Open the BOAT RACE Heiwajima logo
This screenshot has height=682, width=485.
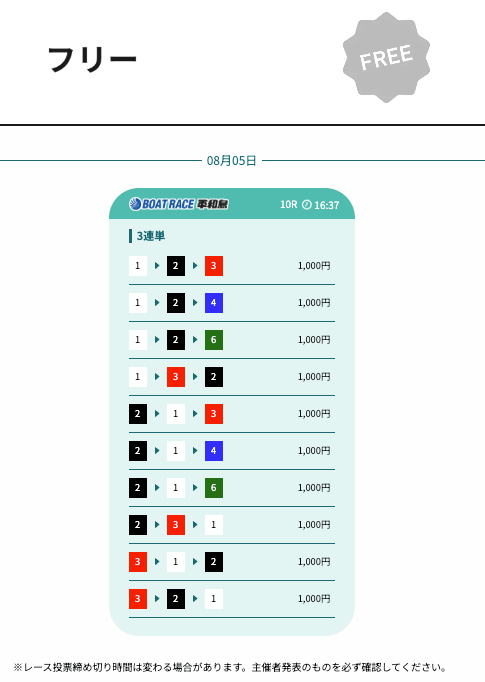tap(178, 204)
